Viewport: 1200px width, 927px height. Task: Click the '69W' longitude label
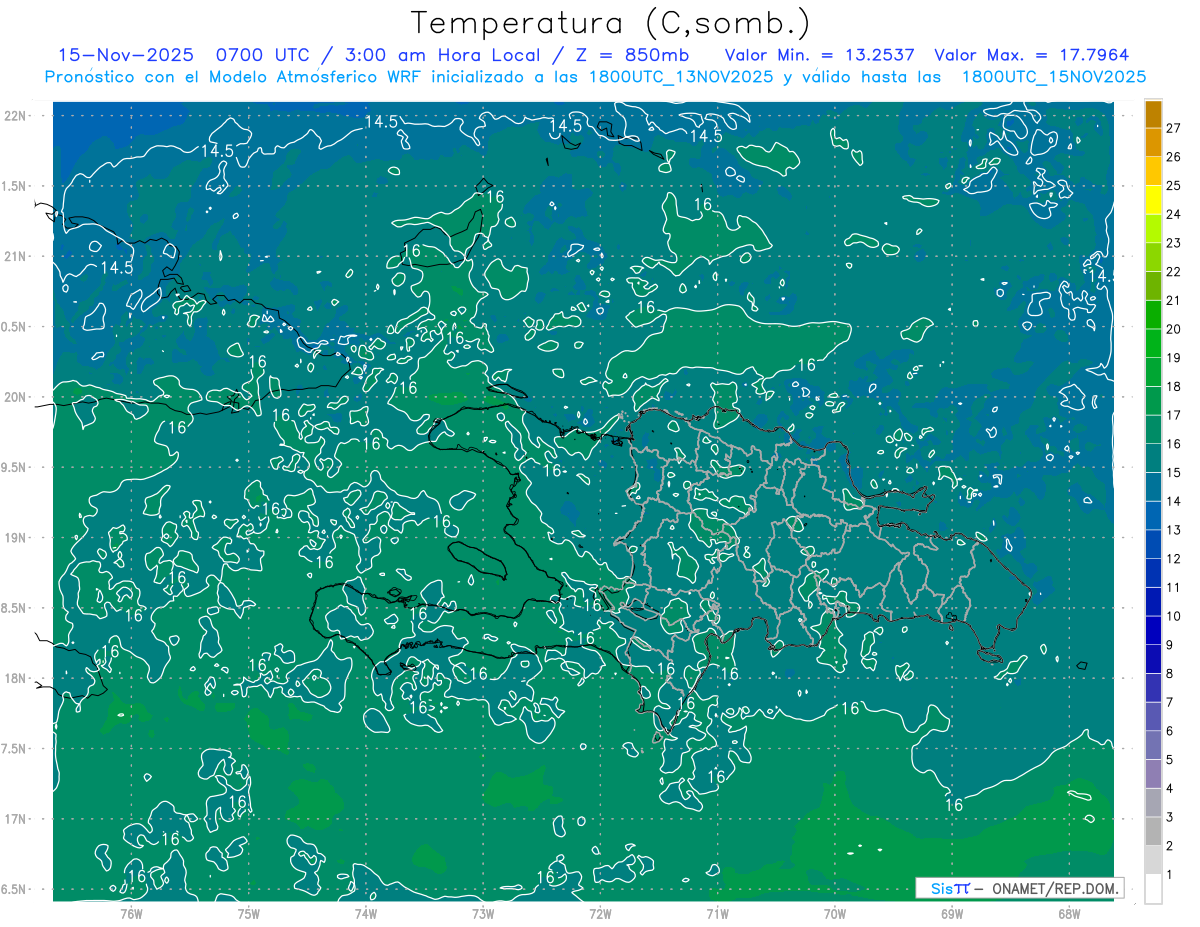point(952,913)
